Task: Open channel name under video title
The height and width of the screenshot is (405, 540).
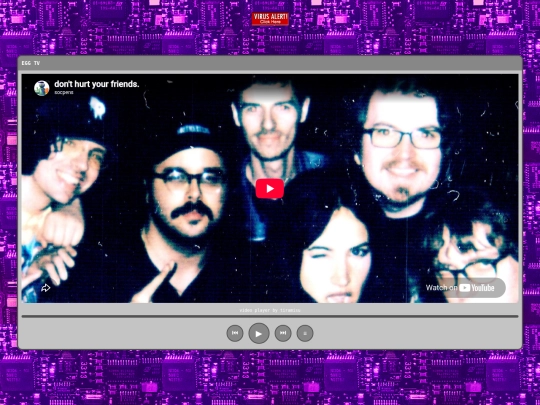Action: (x=64, y=92)
